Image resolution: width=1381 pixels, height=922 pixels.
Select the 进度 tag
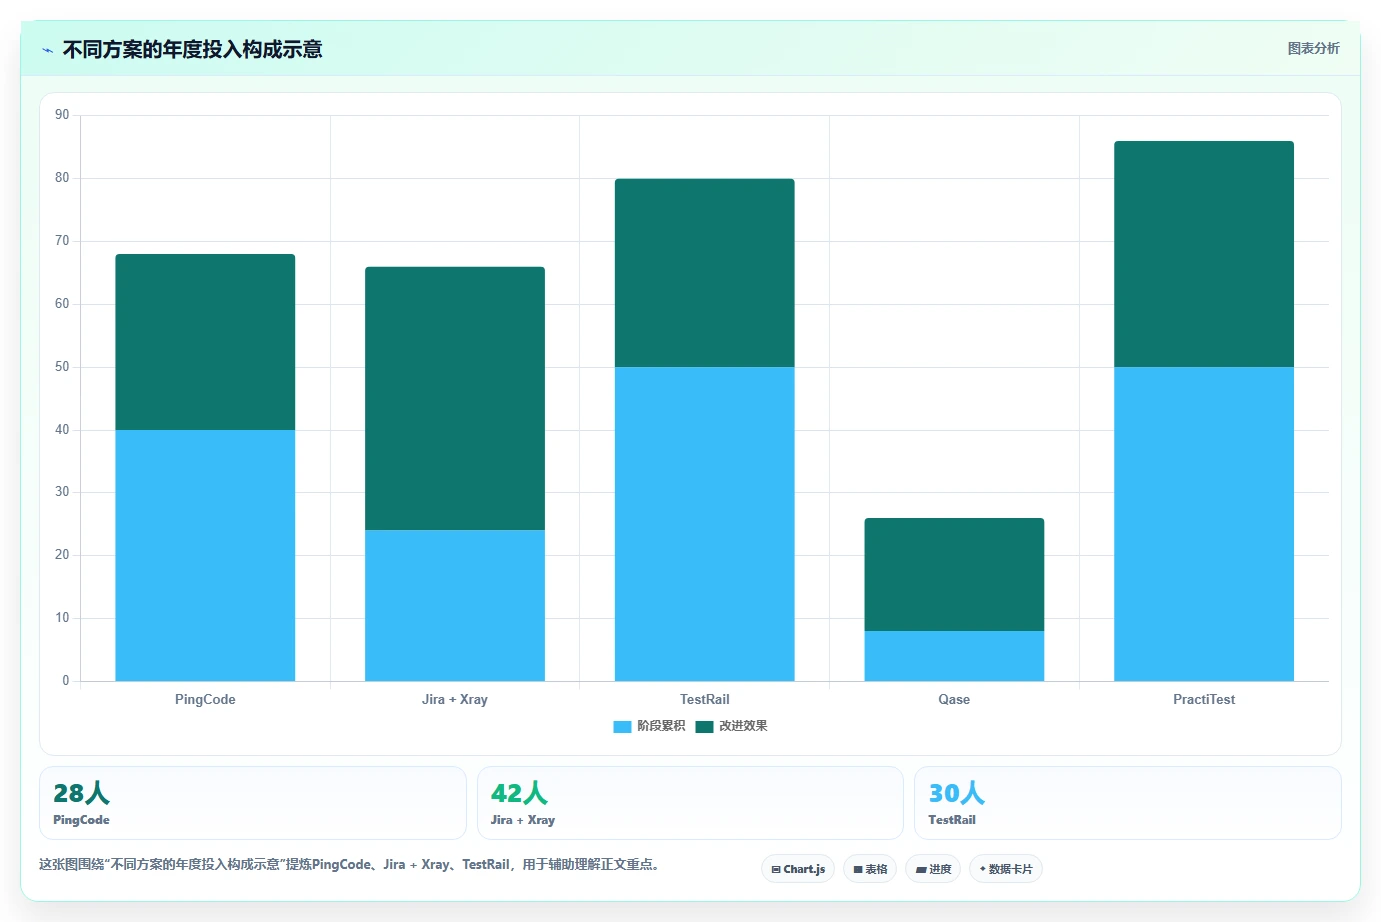tap(933, 869)
